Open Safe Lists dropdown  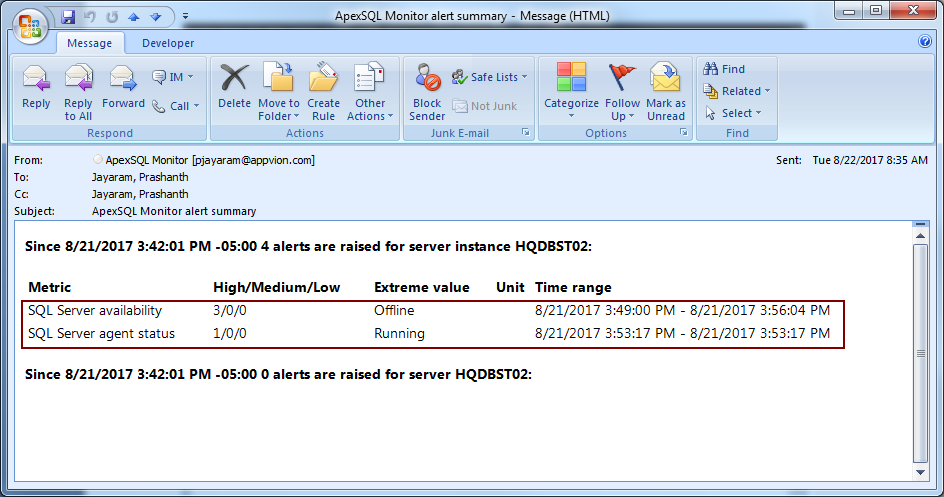click(x=489, y=77)
